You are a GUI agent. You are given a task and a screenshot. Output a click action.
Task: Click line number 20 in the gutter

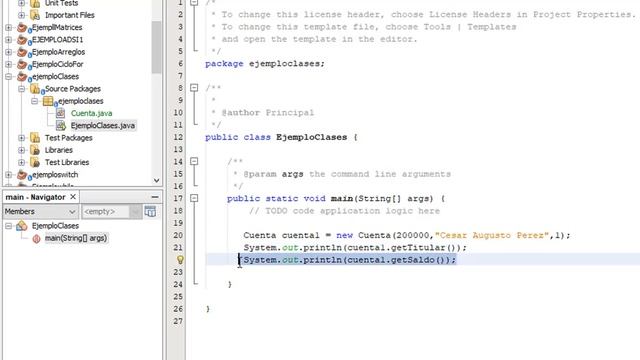178,235
